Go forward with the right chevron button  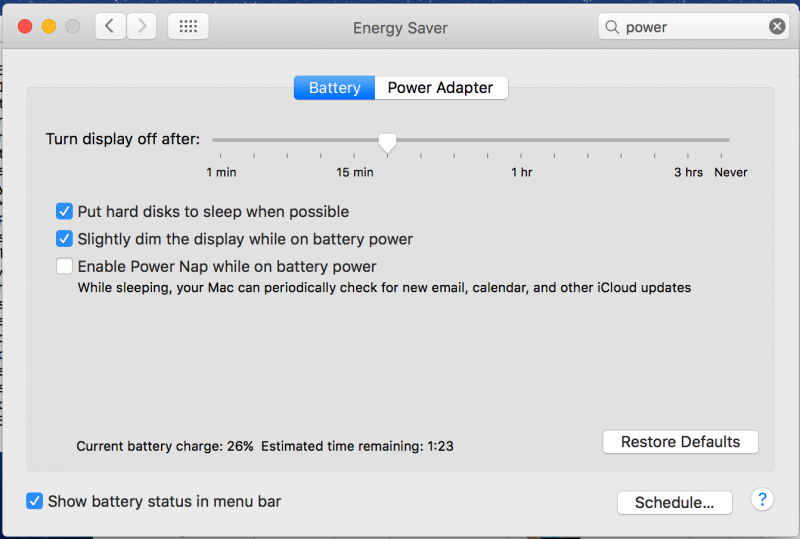[x=141, y=26]
